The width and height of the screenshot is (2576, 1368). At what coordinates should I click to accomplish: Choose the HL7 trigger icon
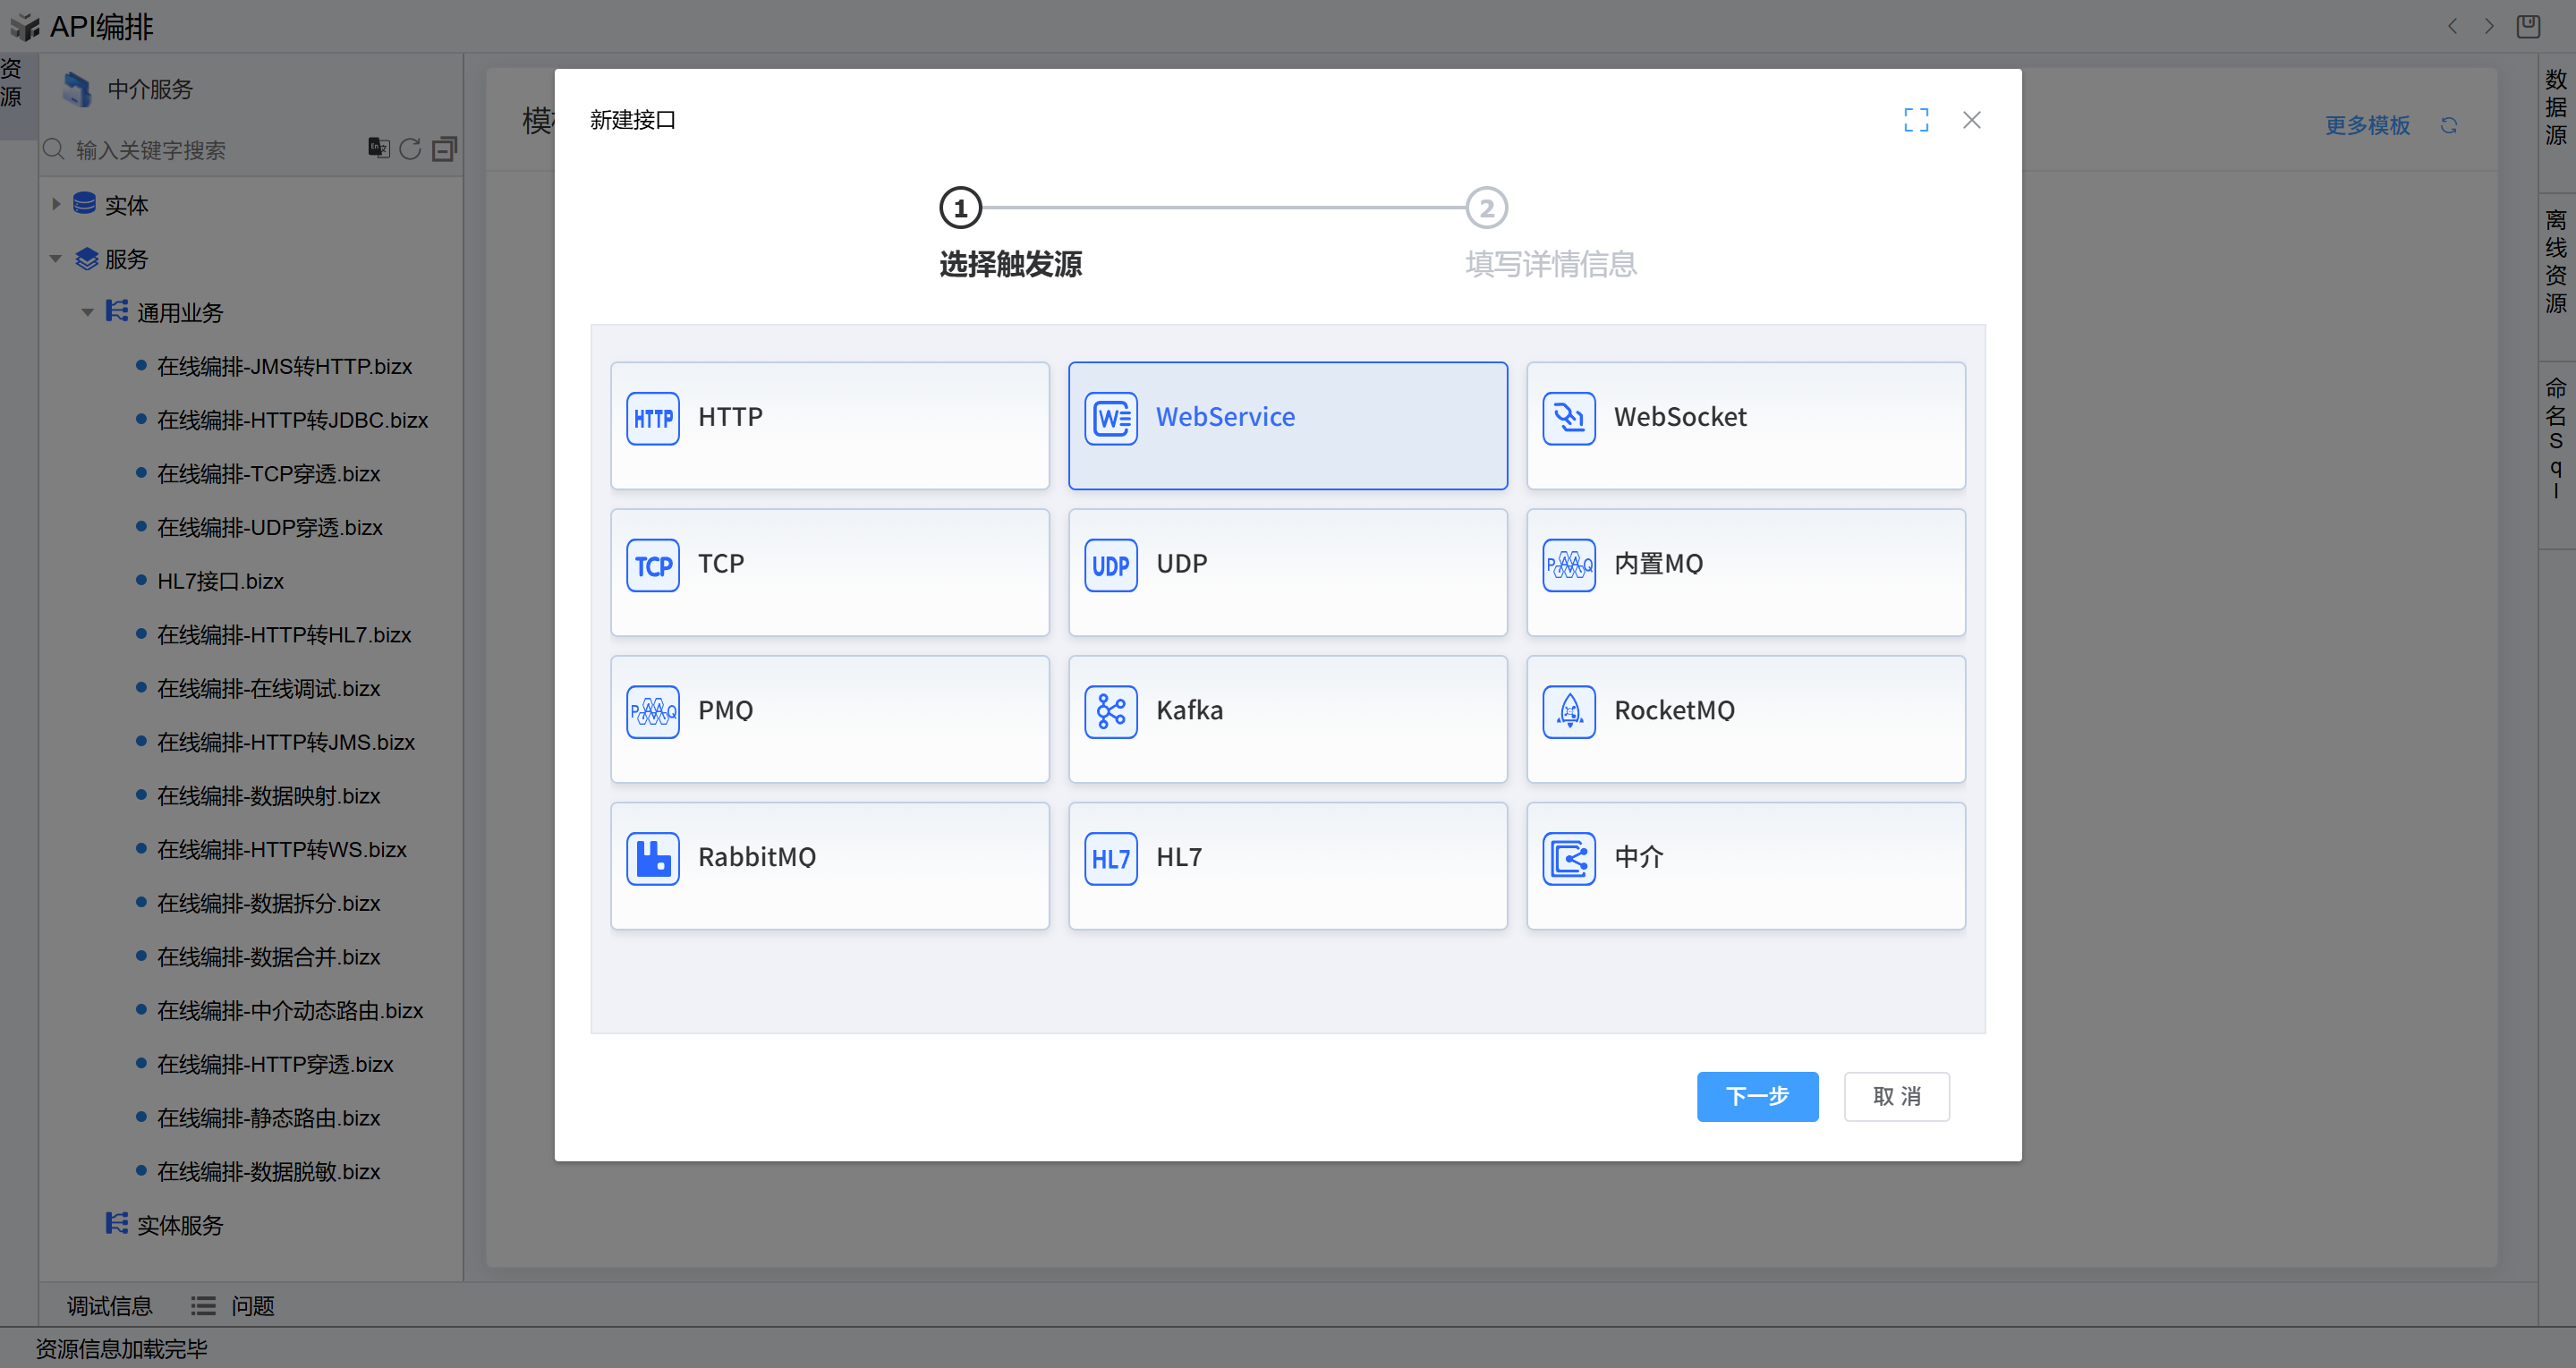tap(1110, 858)
